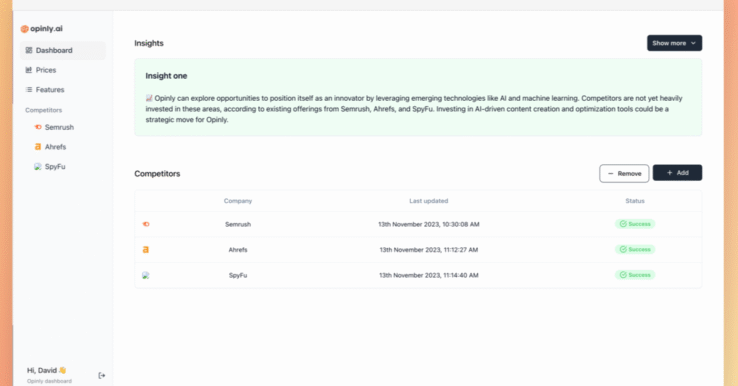Click the opinly.ai logo icon
The image size is (738, 386).
[x=24, y=29]
